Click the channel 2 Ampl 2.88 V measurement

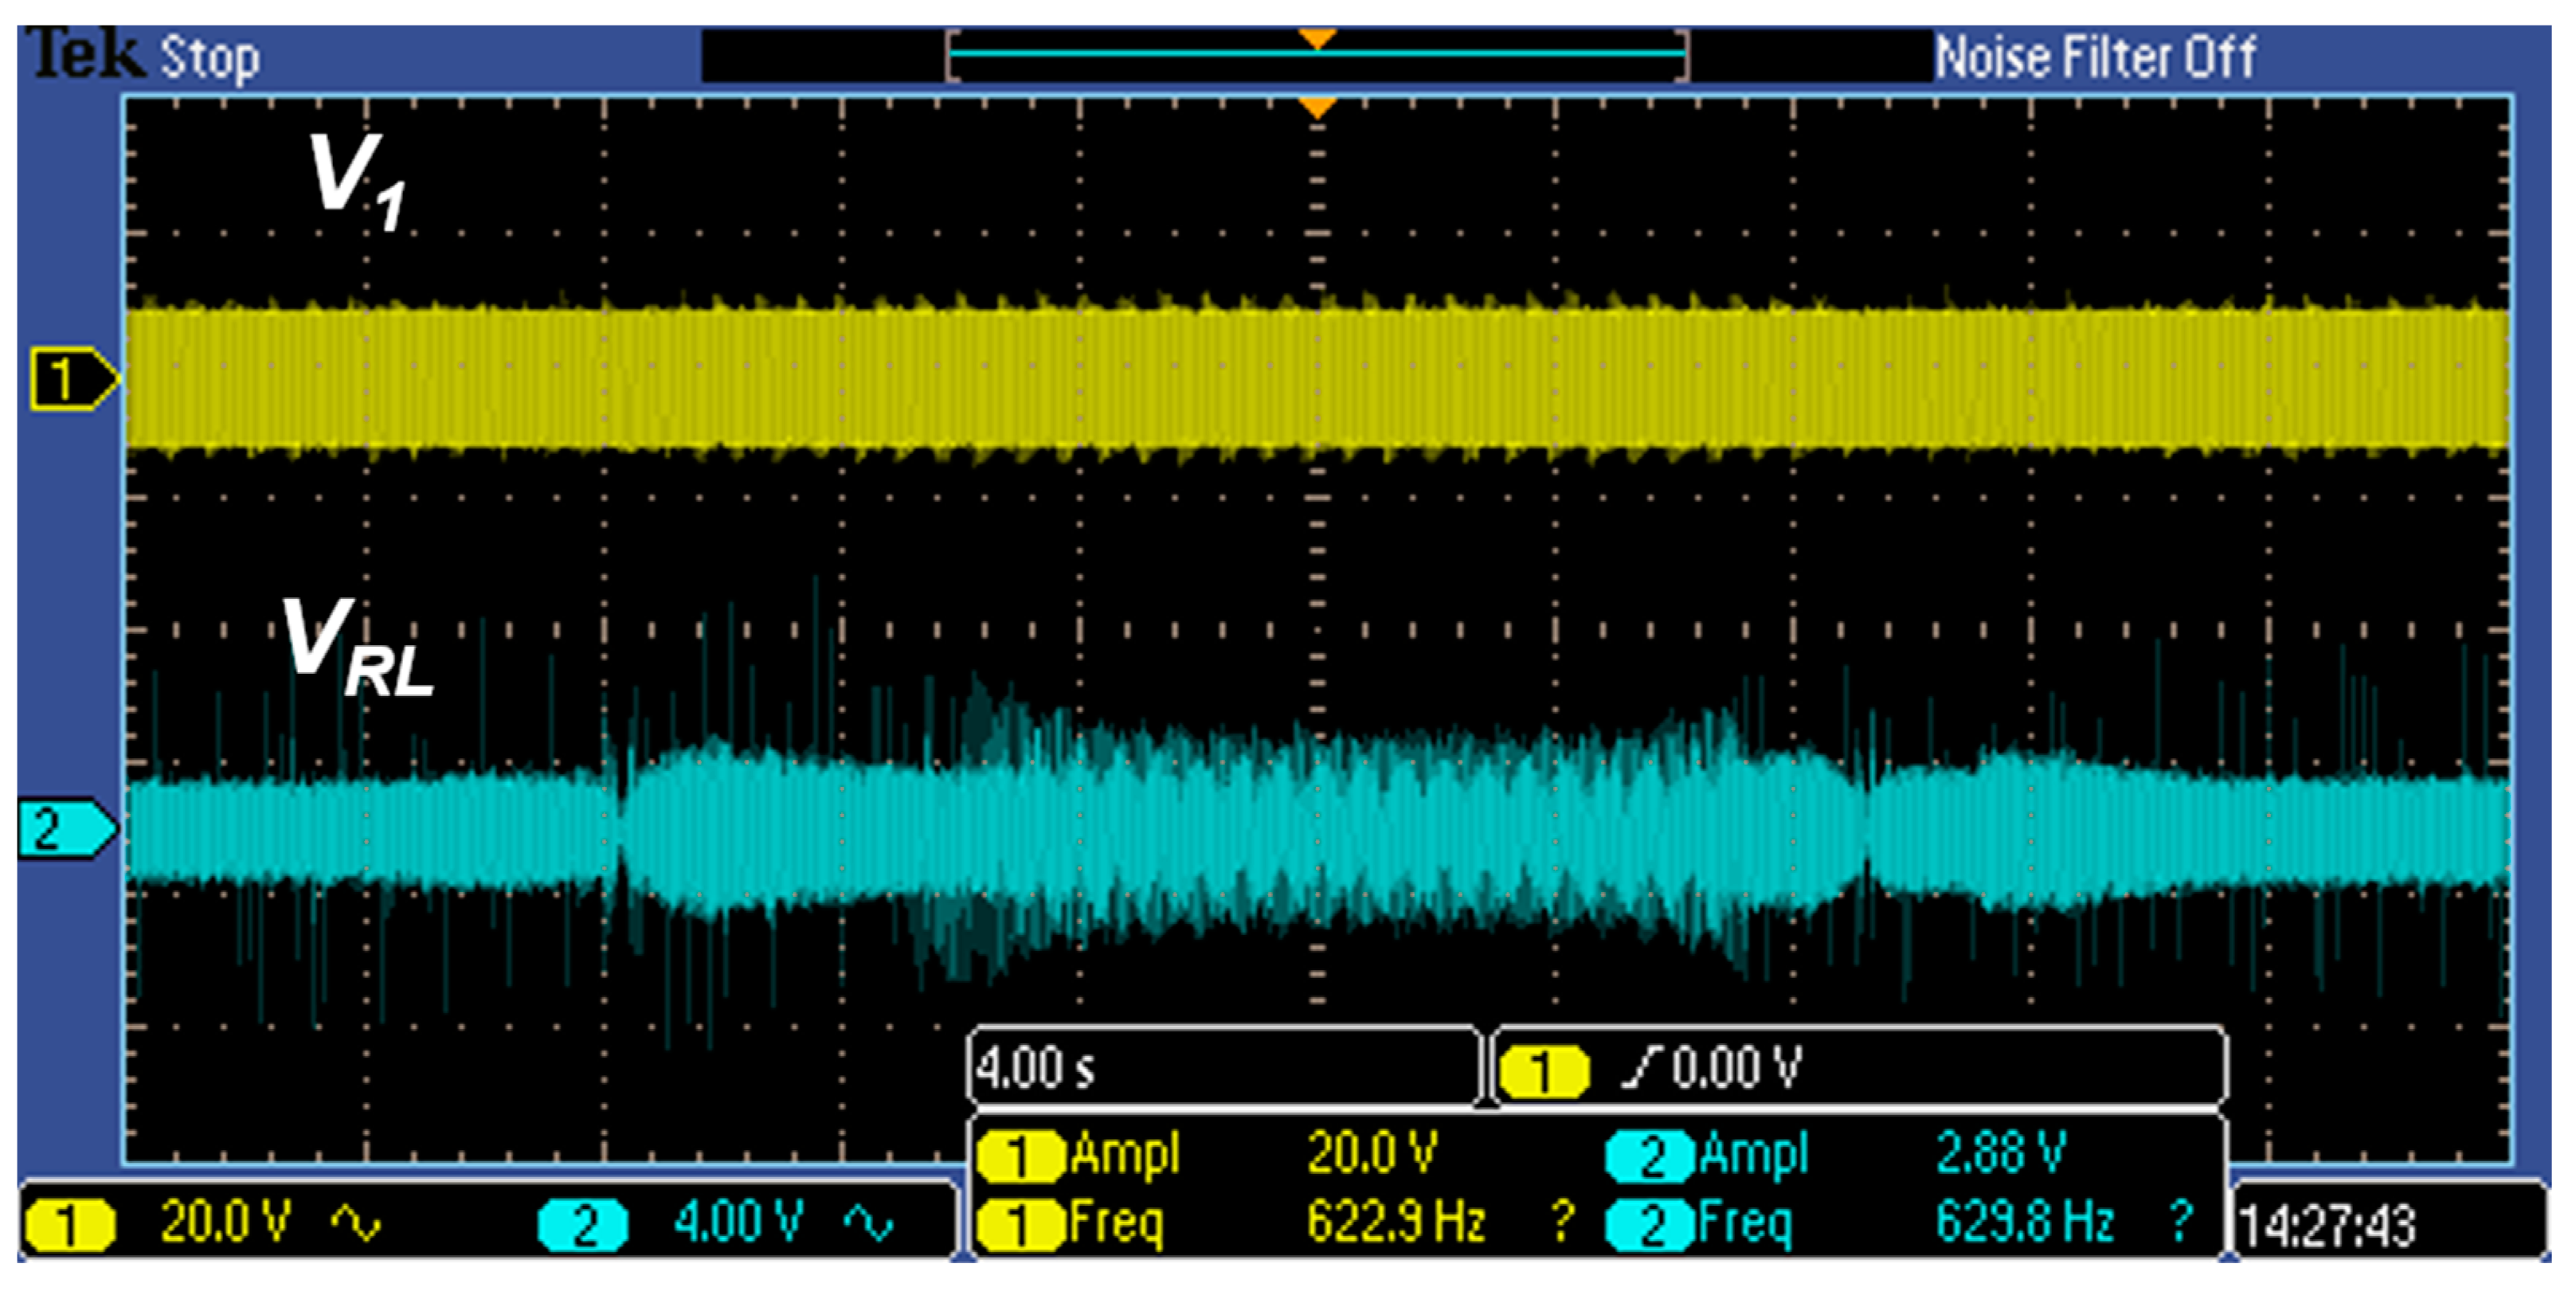[2000, 1153]
